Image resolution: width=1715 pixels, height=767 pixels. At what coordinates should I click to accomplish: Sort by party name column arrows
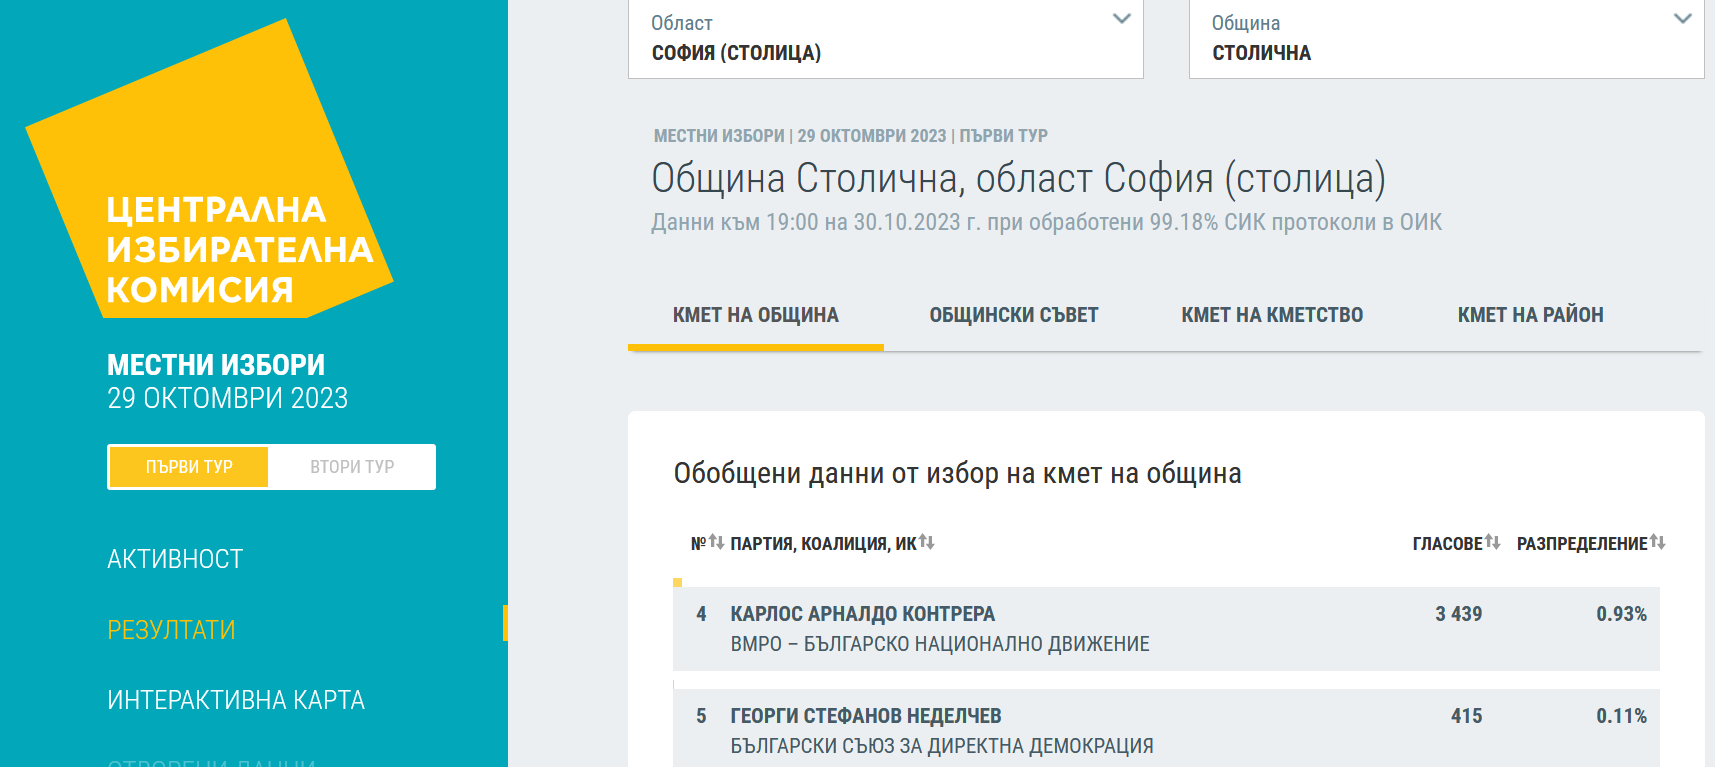926,542
